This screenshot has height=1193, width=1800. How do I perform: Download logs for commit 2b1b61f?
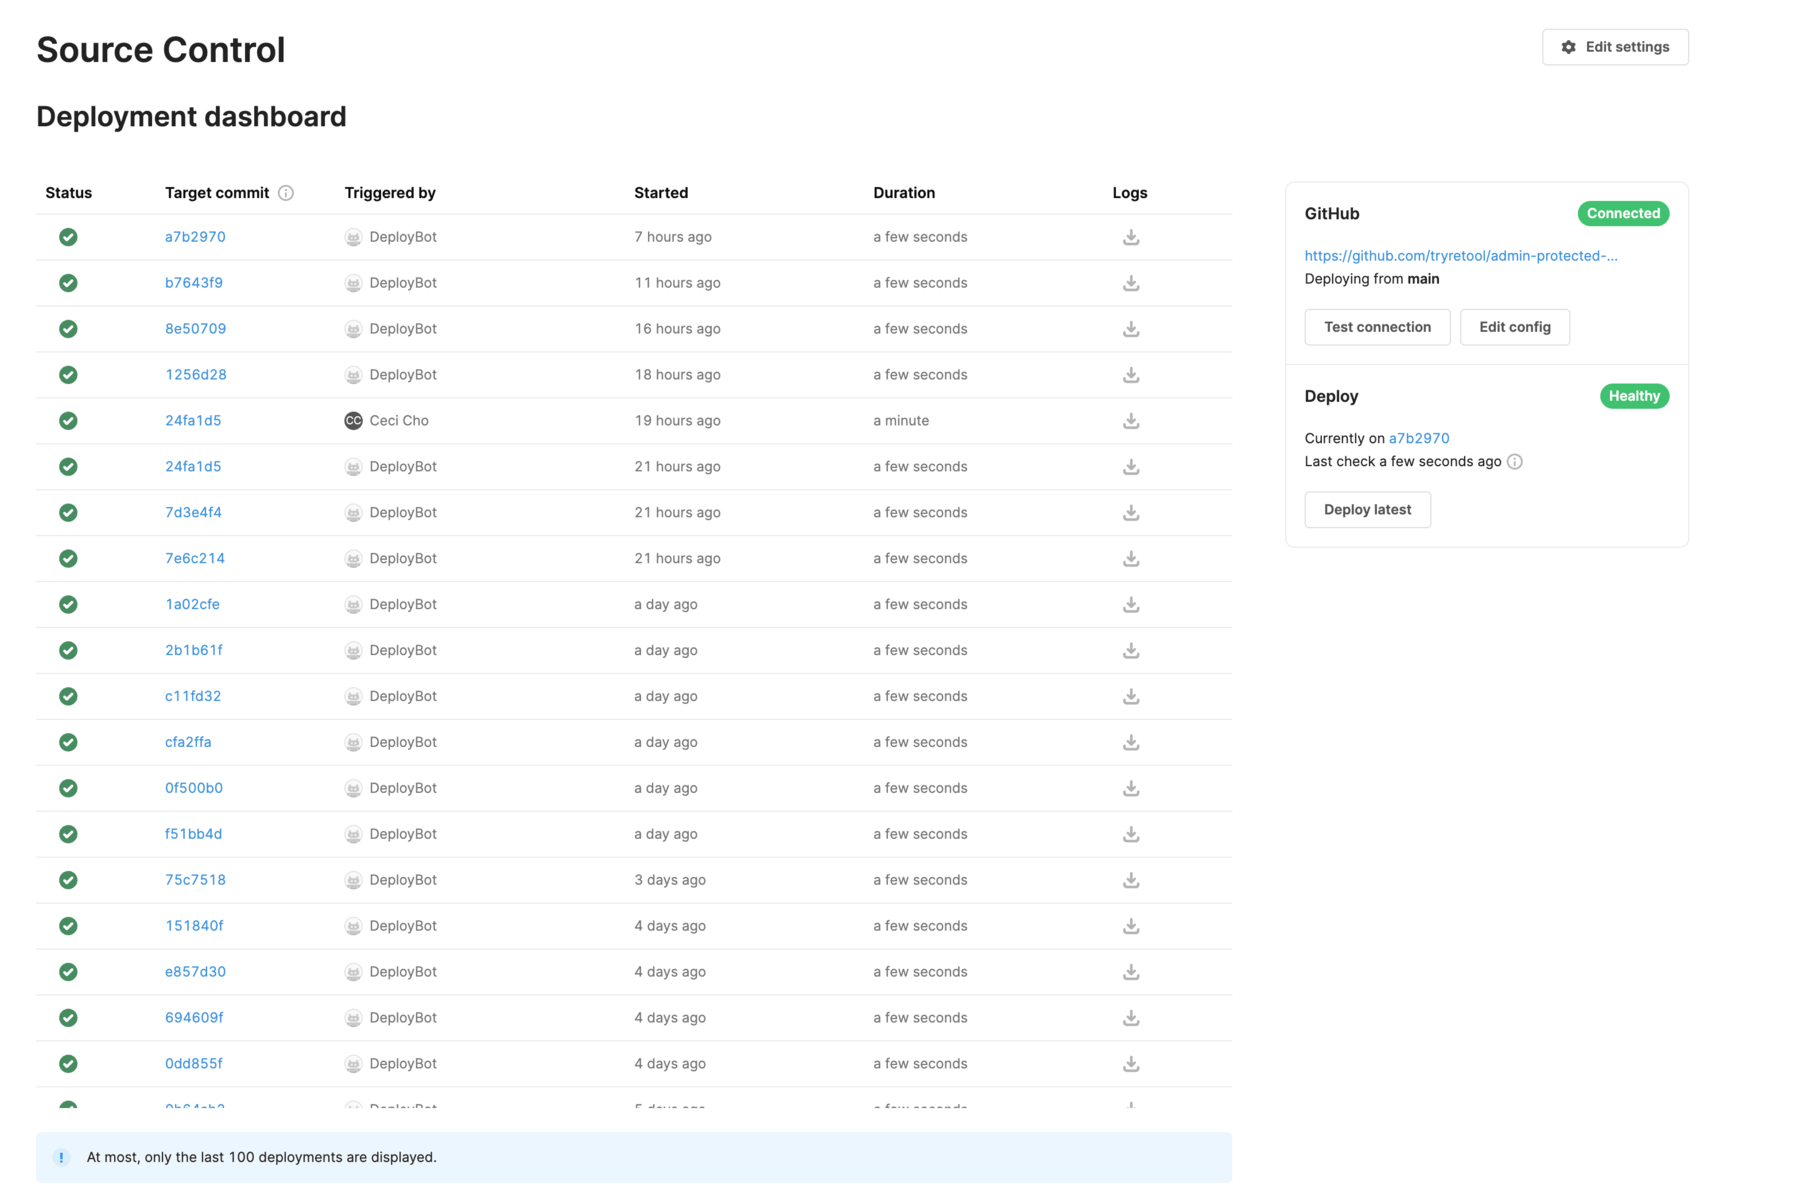[x=1131, y=651]
